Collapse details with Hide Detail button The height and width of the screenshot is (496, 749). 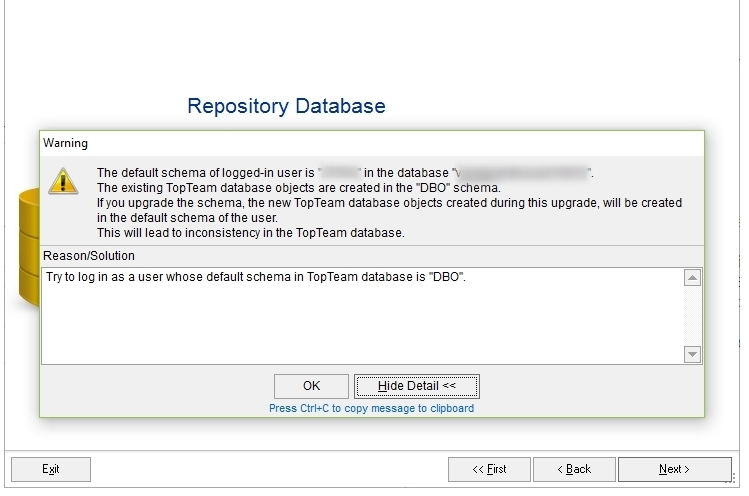[x=417, y=386]
